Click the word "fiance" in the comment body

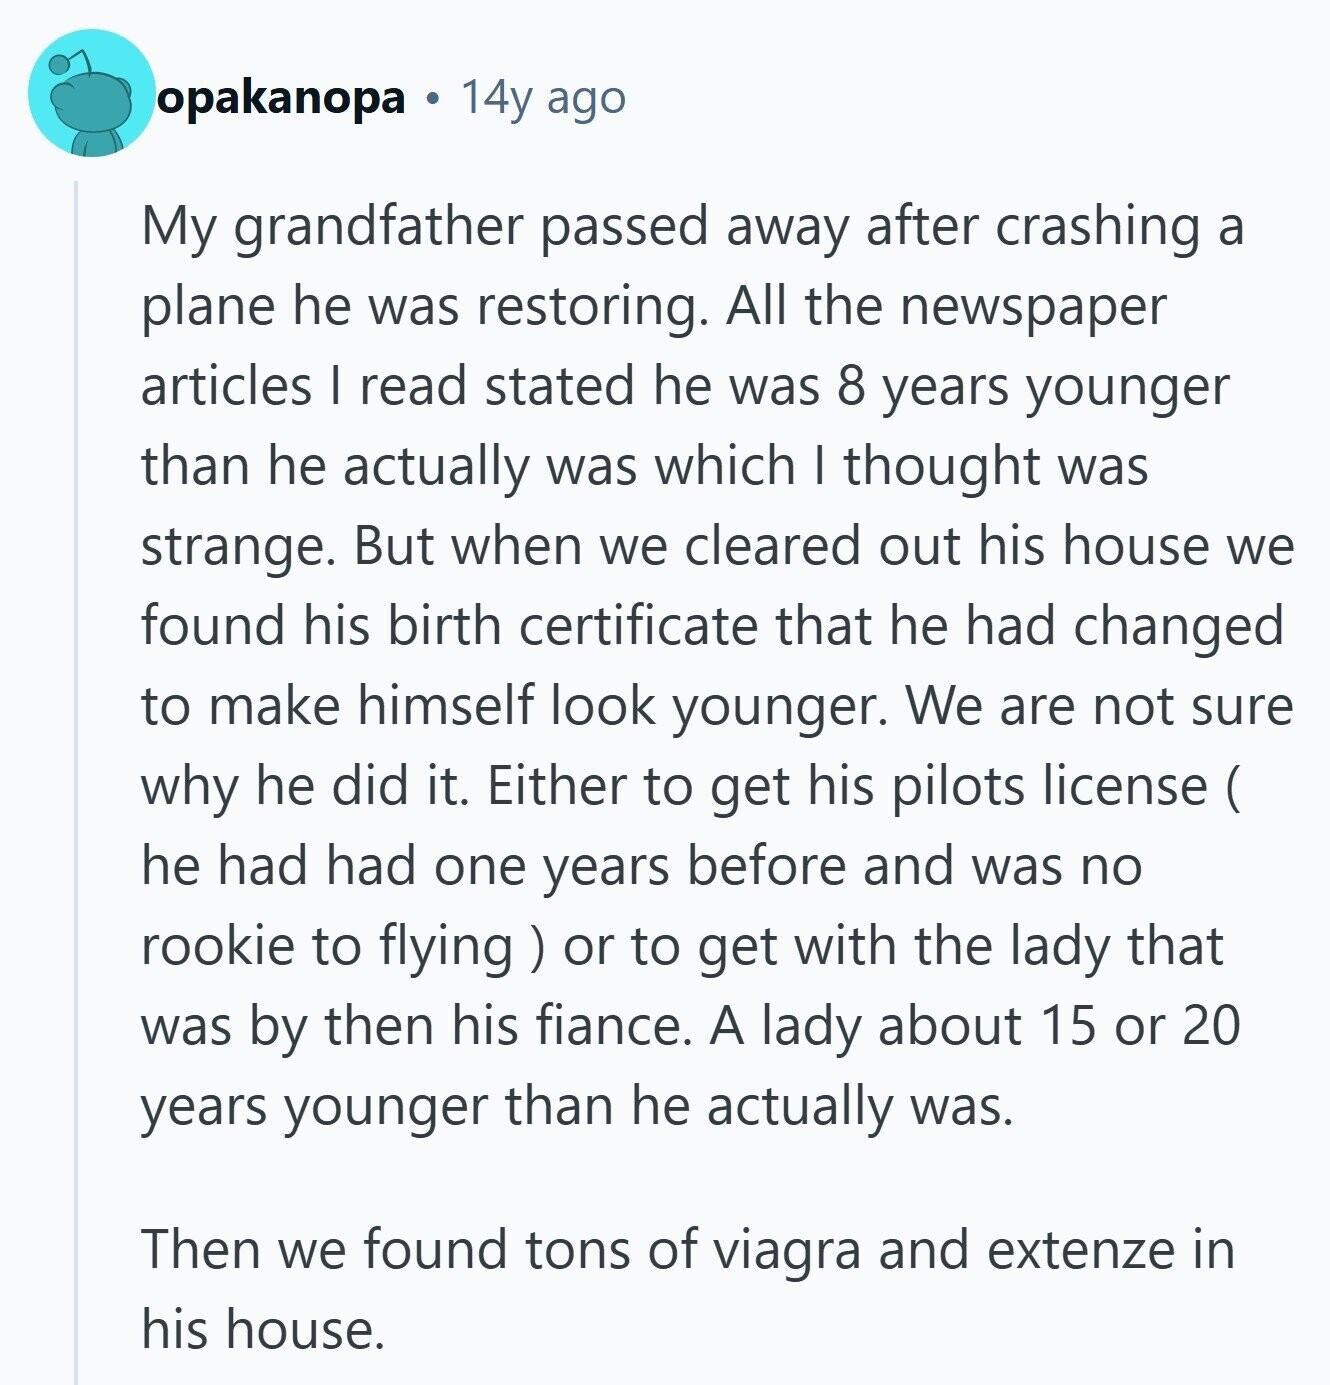click(x=622, y=1026)
